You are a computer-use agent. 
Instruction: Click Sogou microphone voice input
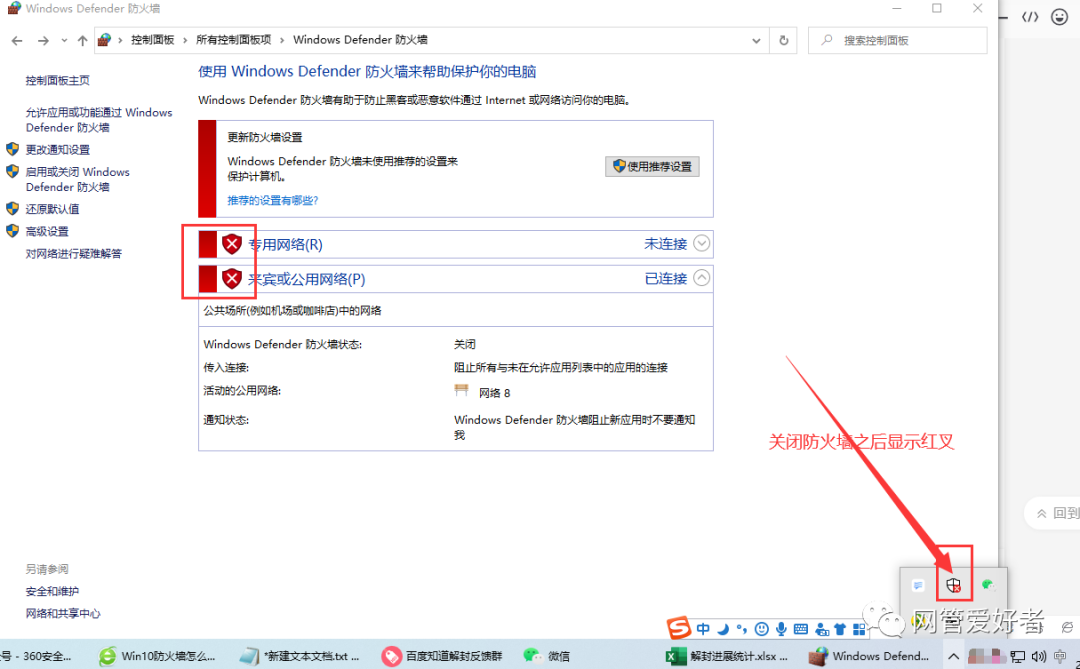pyautogui.click(x=781, y=629)
